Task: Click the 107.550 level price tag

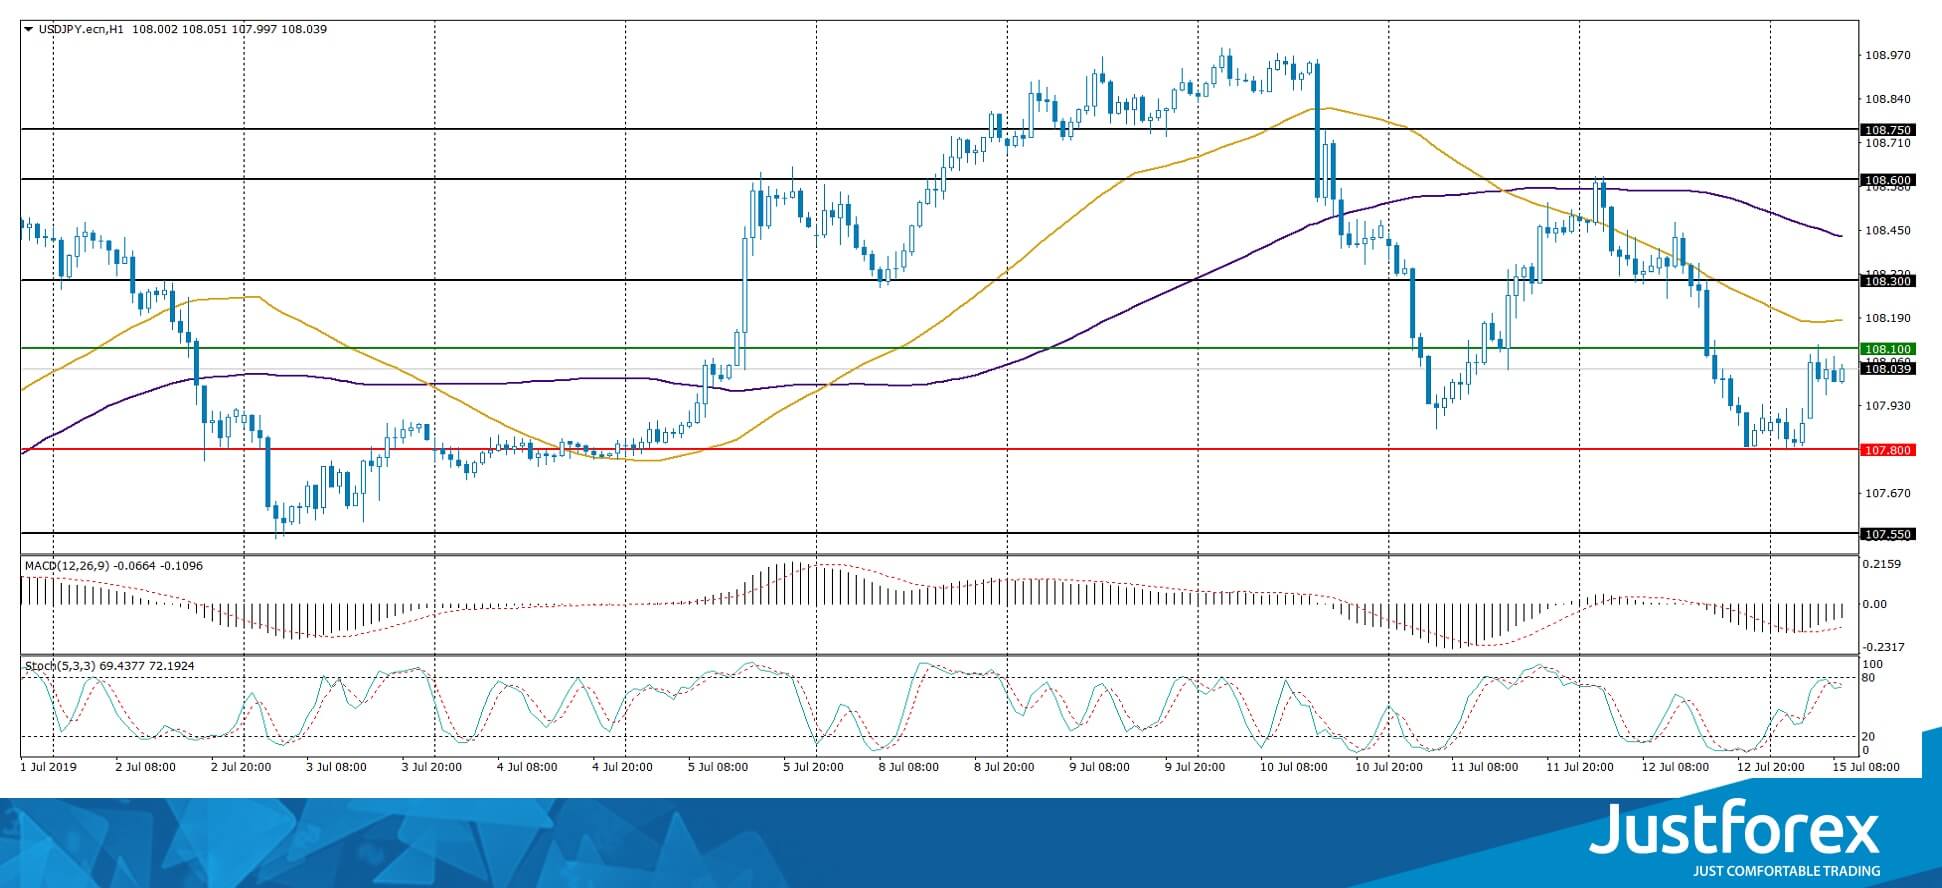Action: (x=1887, y=534)
